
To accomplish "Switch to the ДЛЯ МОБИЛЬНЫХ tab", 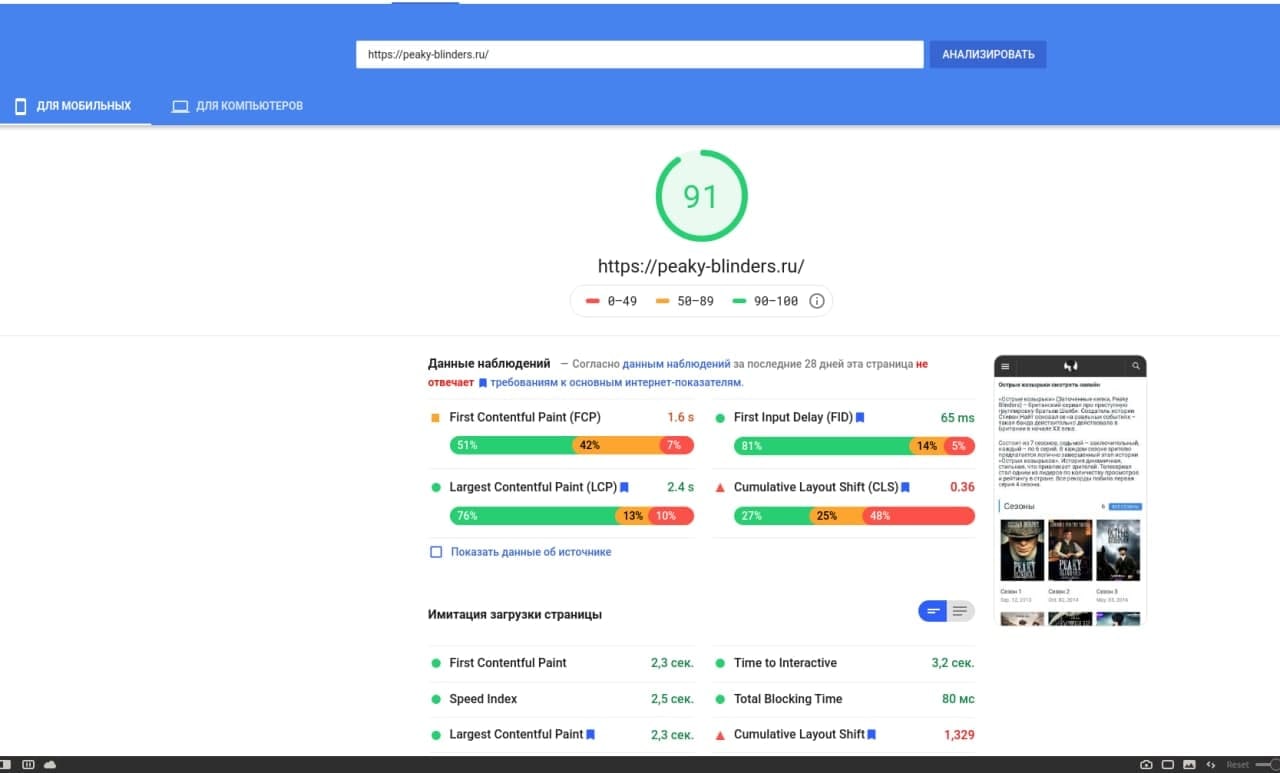I will coord(75,106).
